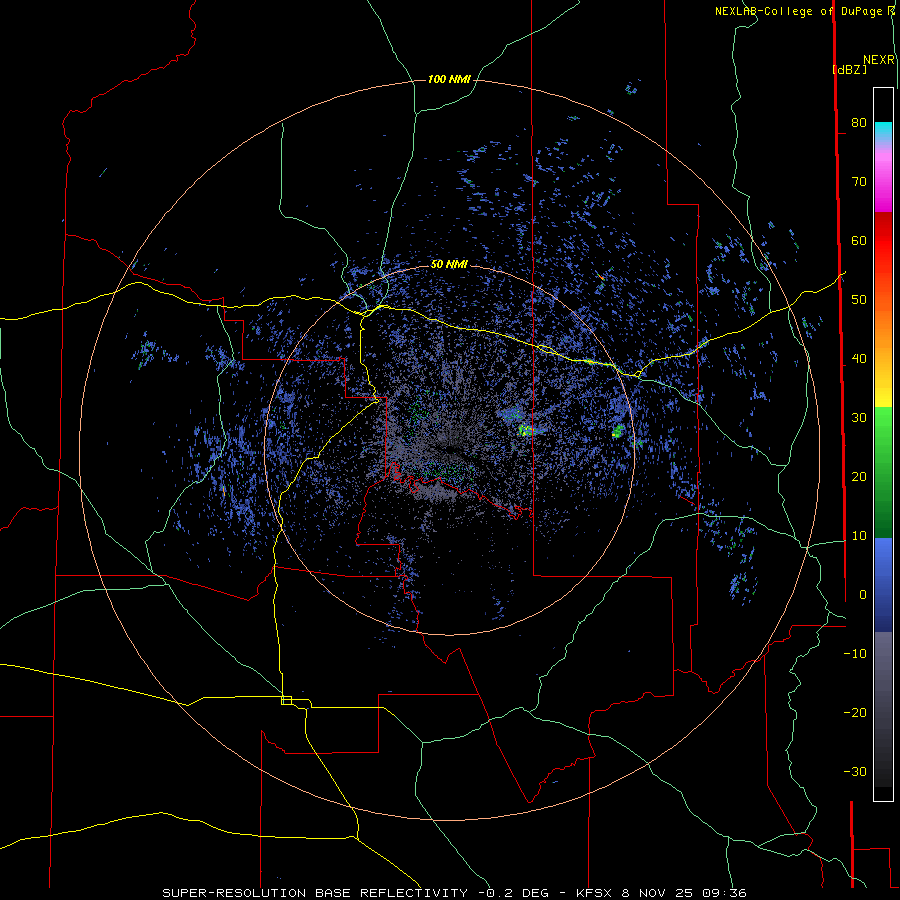Click the 60 value on dBZ scale
Screen dimensions: 900x900
859,240
